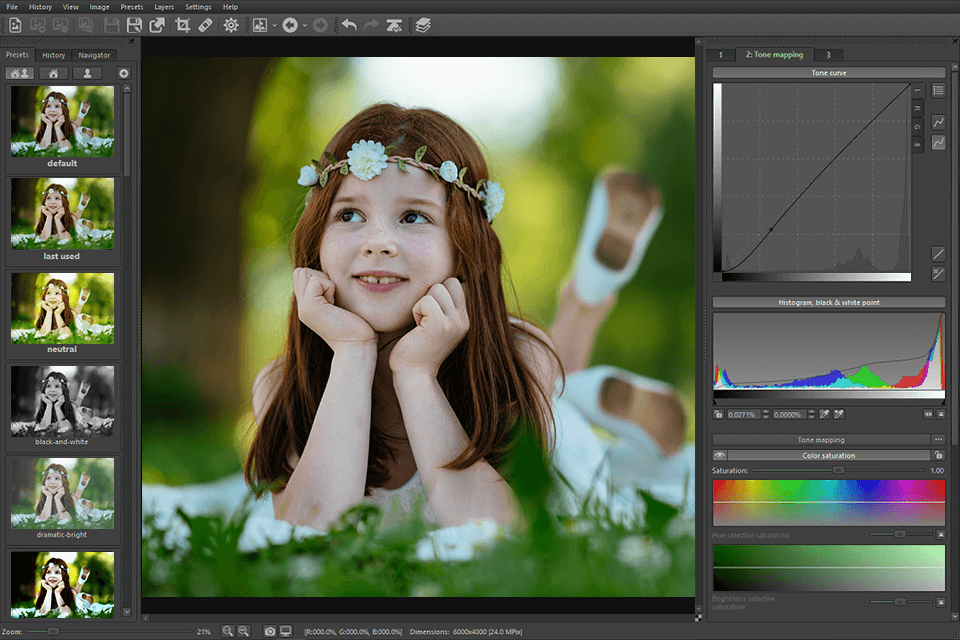
Task: Toggle the black point lock icon under histogram
Action: 719,413
